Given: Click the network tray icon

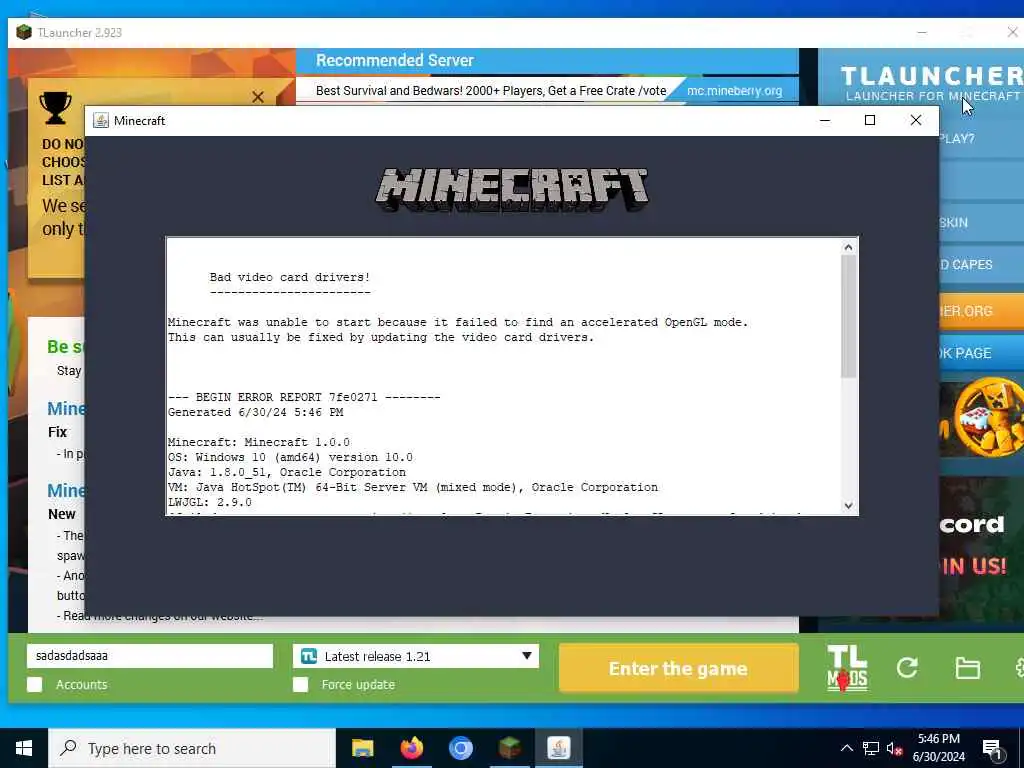Looking at the screenshot, I should click(x=871, y=748).
